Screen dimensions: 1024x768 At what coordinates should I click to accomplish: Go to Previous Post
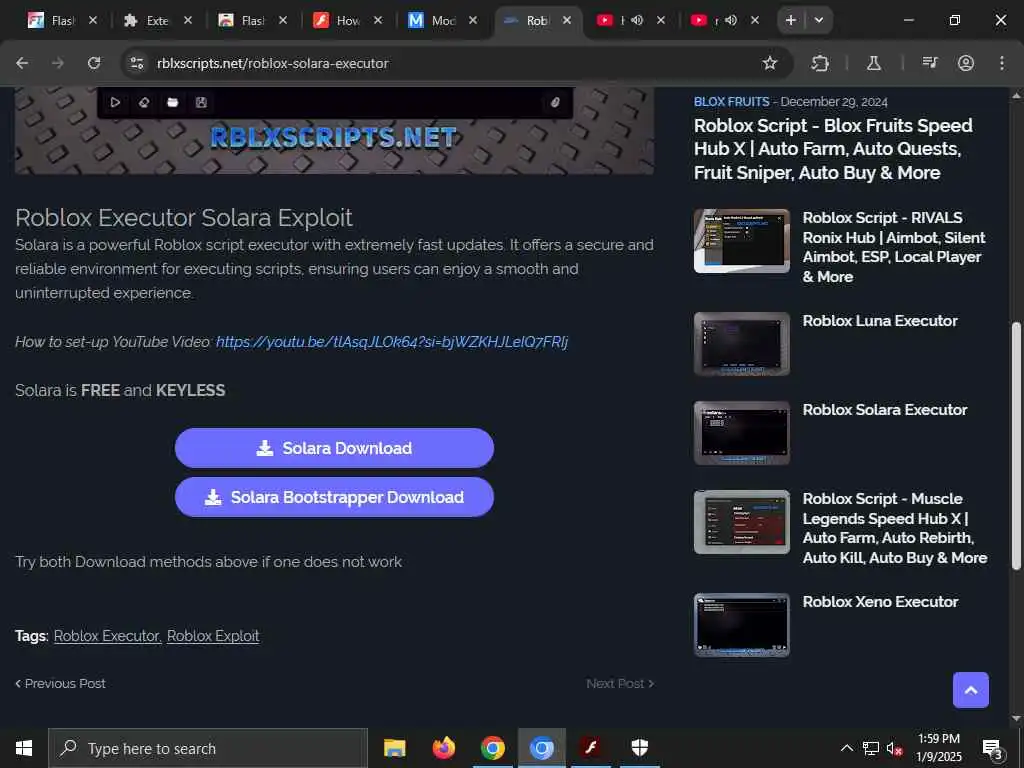(60, 684)
